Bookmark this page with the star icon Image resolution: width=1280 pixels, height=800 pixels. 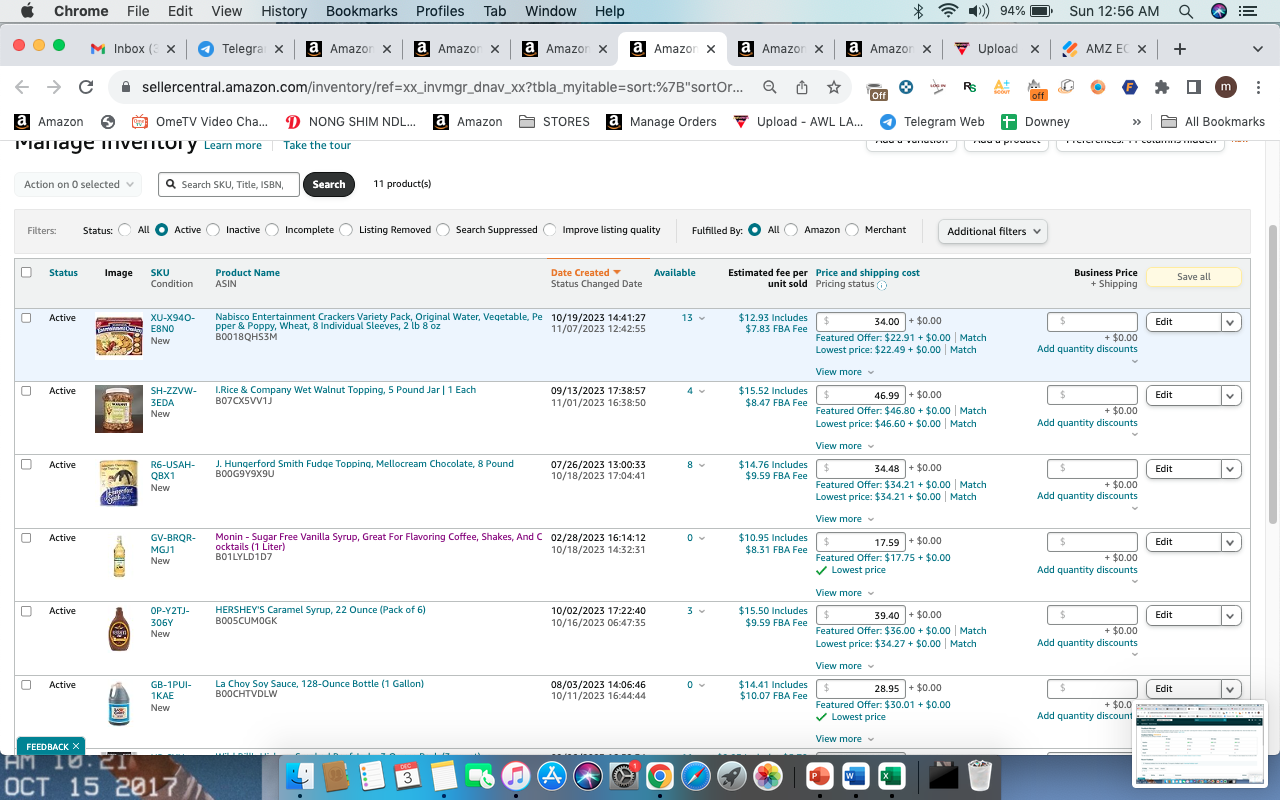(x=834, y=87)
